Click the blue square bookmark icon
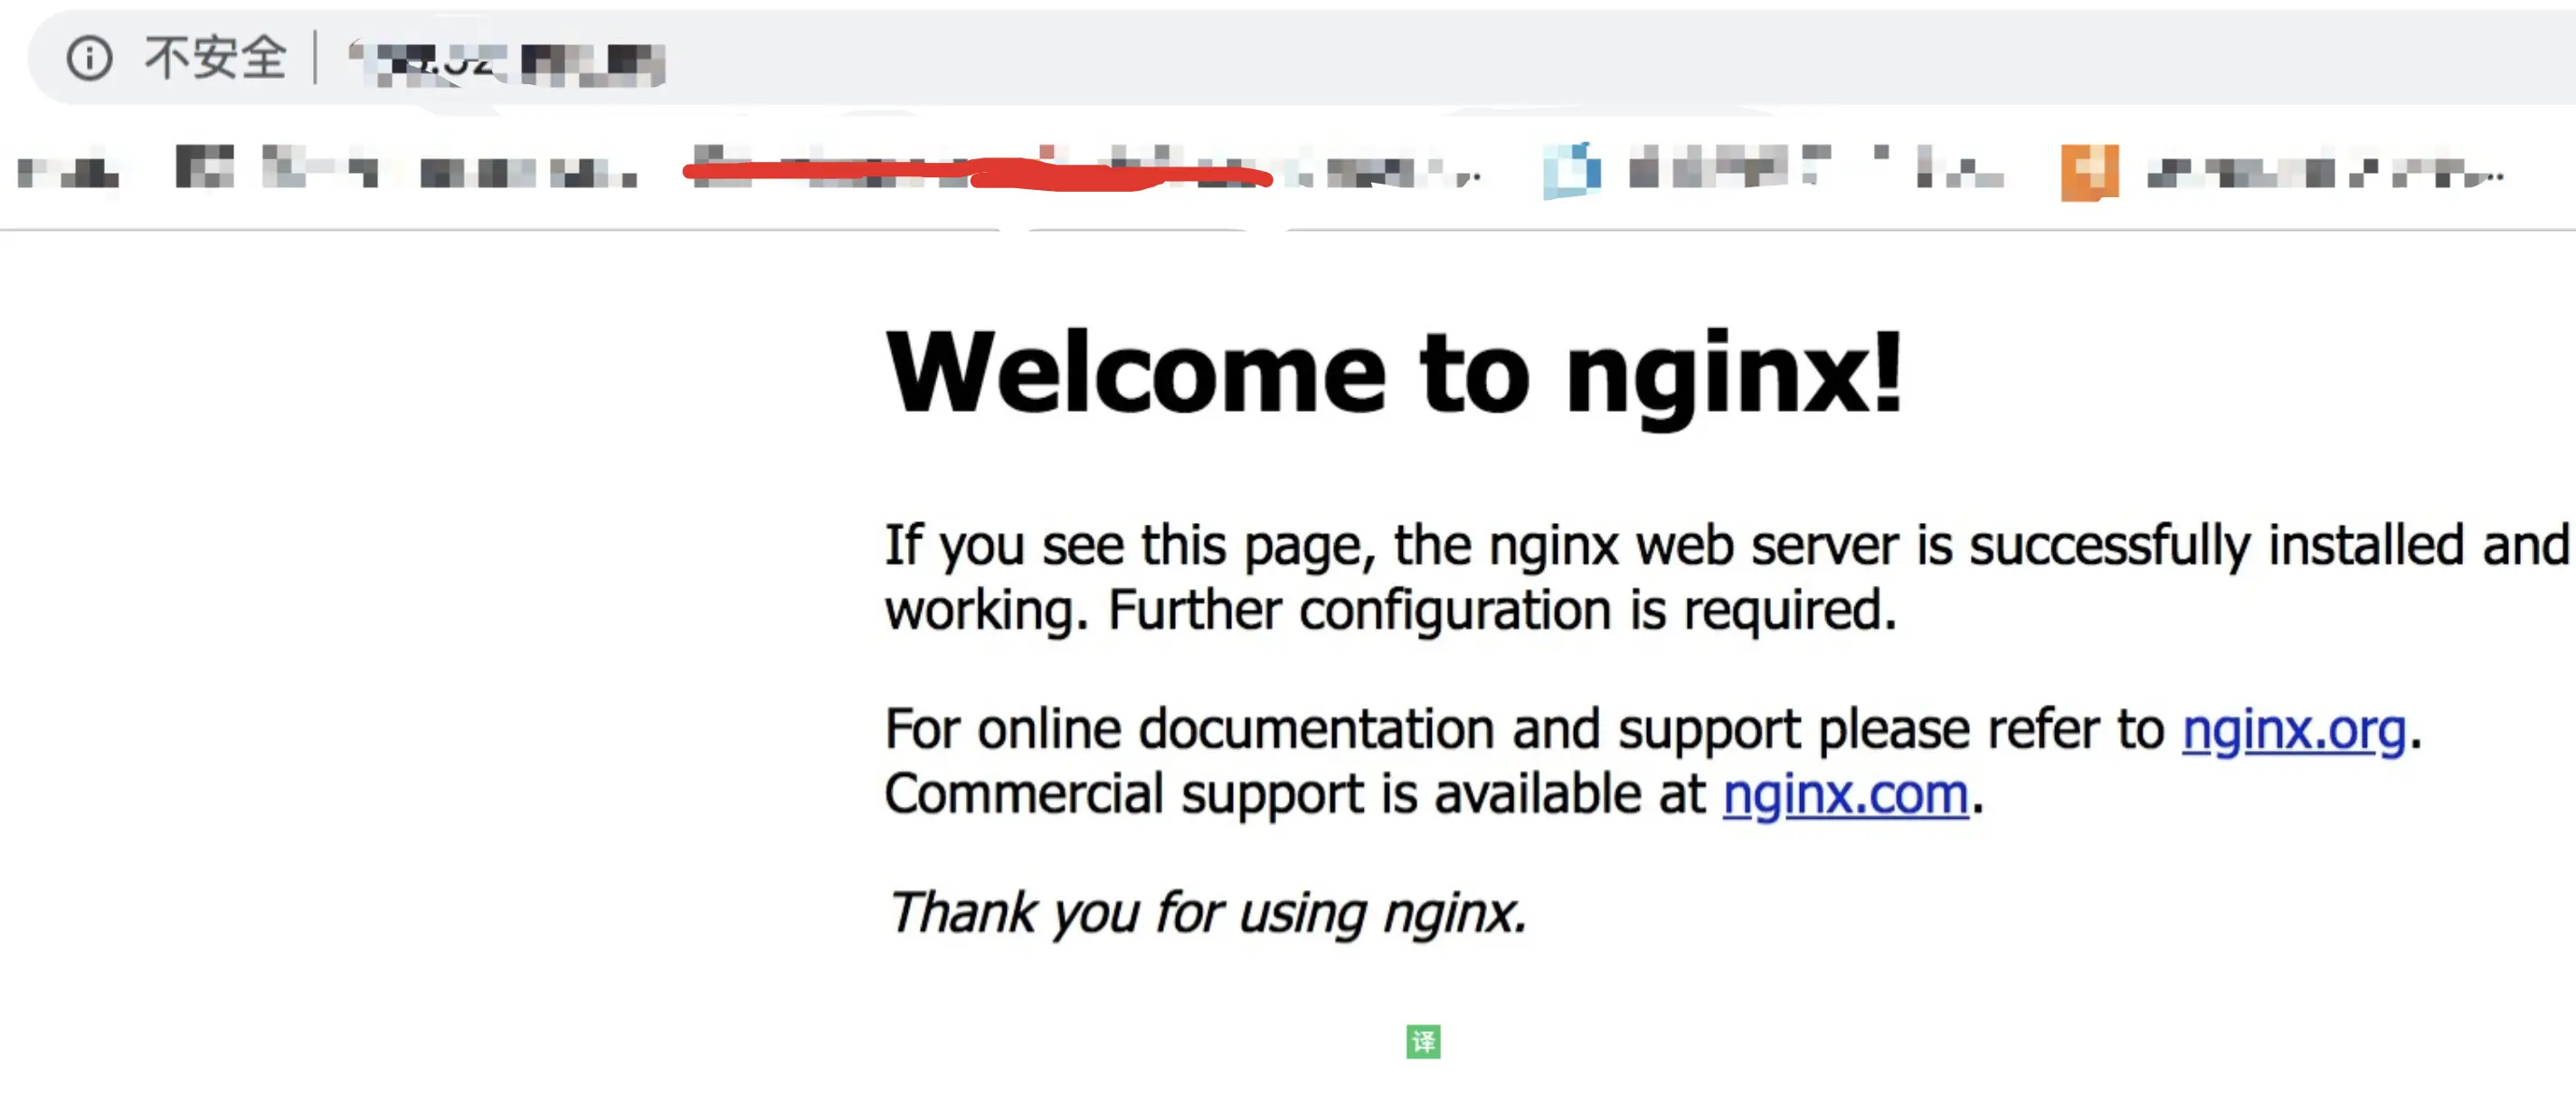Image resolution: width=2576 pixels, height=1120 pixels. pos(1571,171)
